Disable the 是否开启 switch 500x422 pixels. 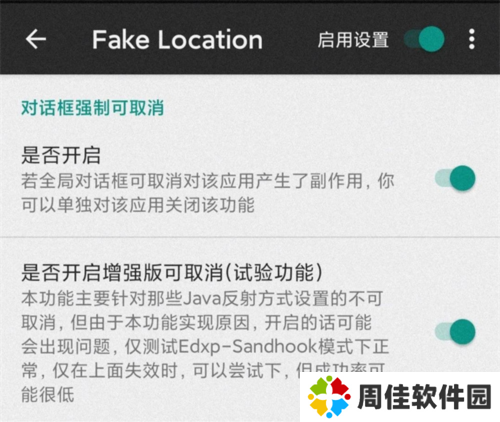[455, 178]
